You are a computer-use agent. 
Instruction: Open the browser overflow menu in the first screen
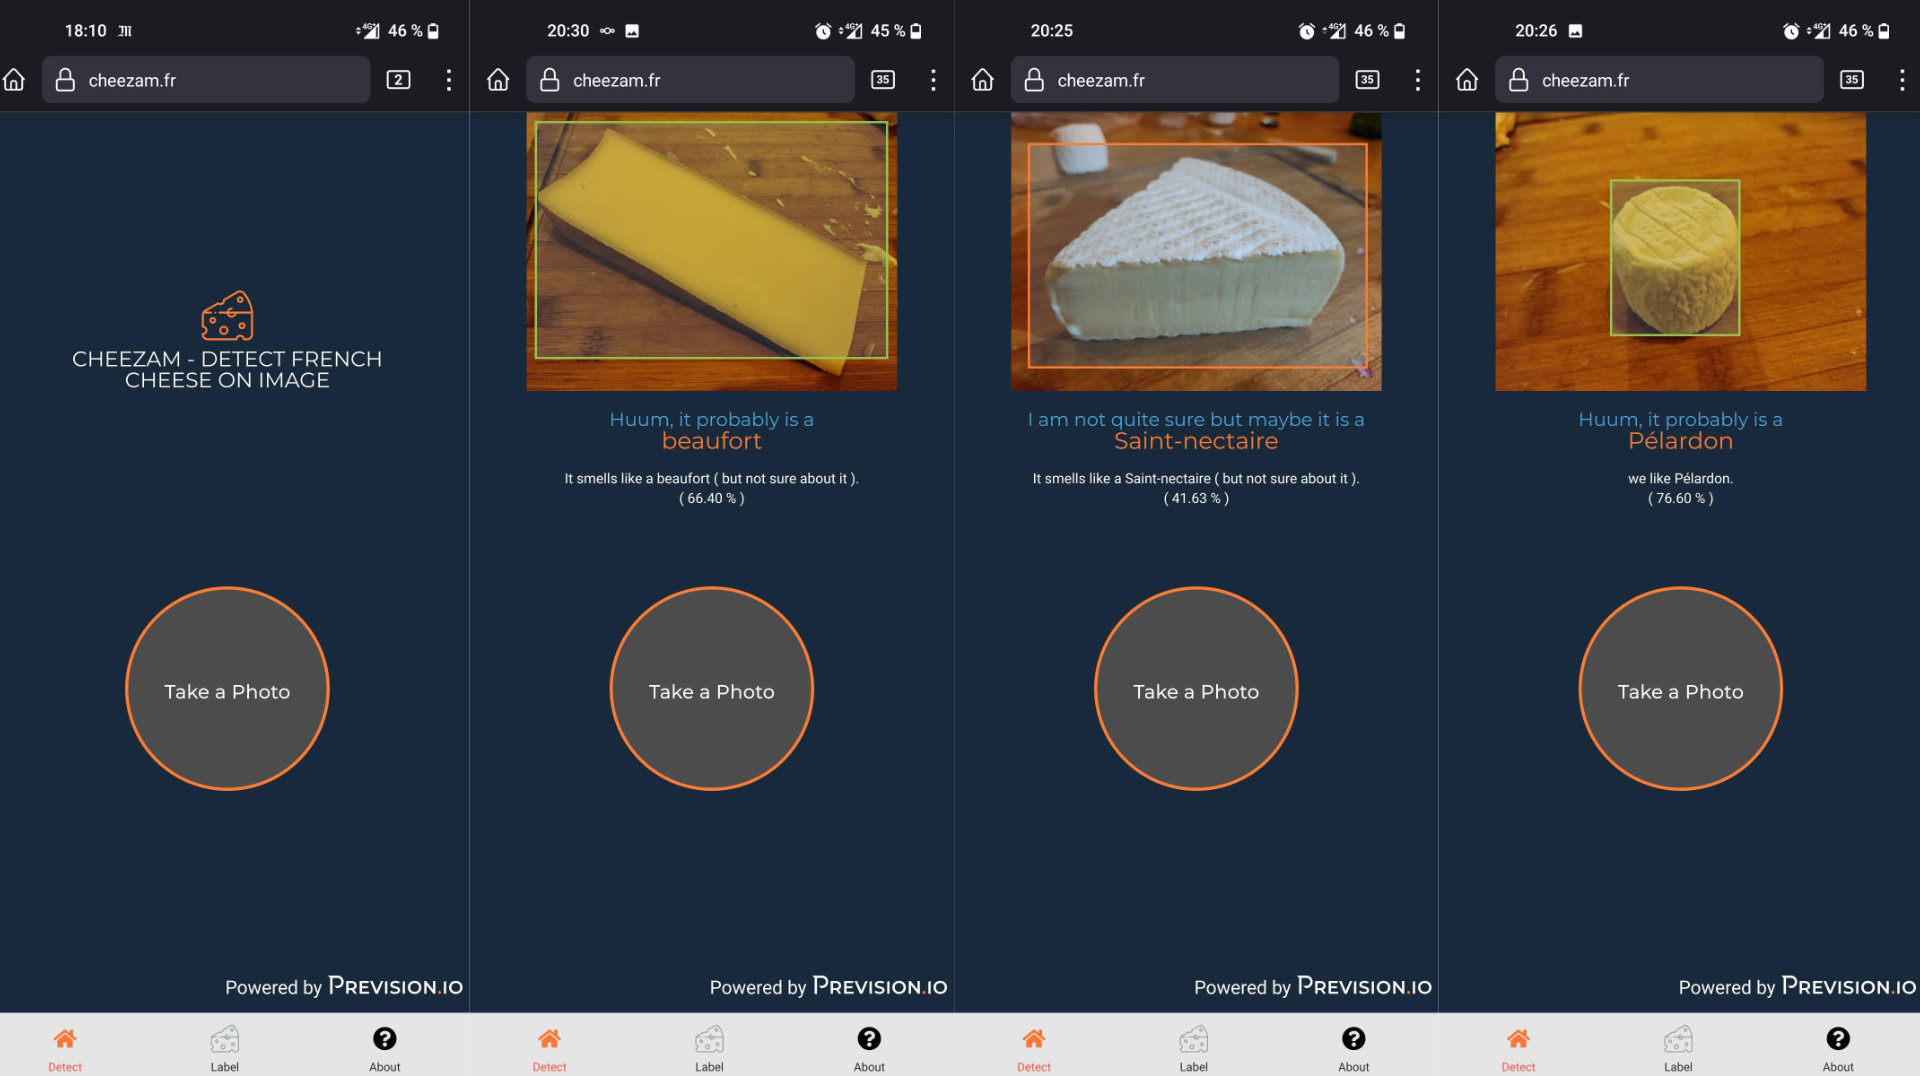(x=449, y=80)
